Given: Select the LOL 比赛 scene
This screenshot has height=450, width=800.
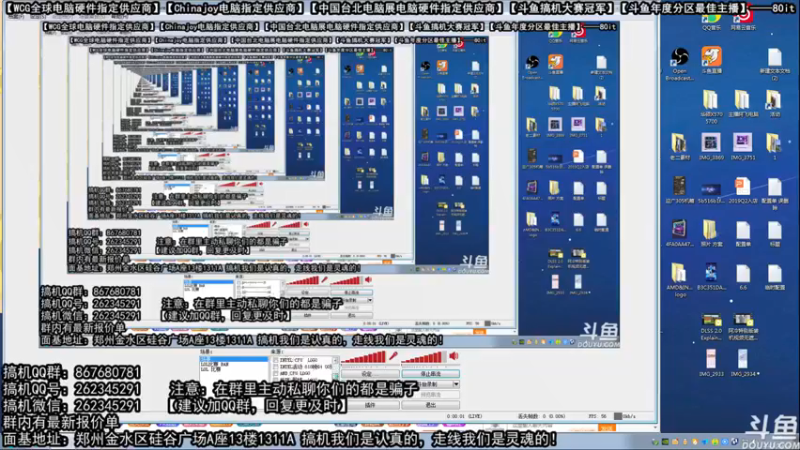Looking at the screenshot, I should tap(211, 369).
